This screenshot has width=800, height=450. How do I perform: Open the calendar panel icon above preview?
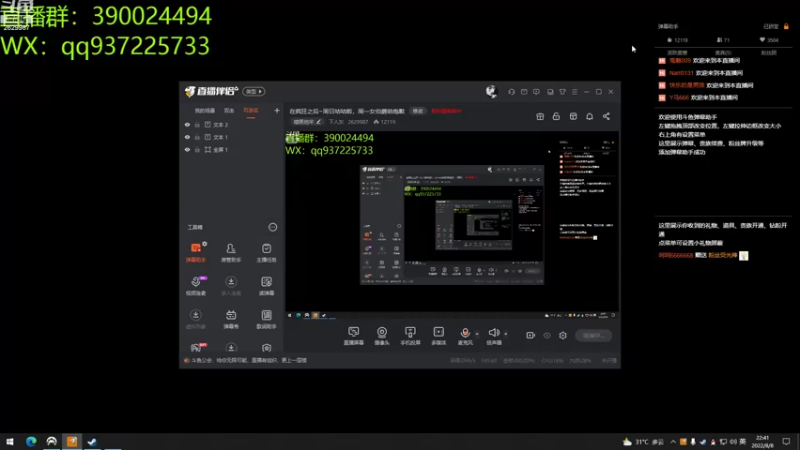[x=573, y=116]
